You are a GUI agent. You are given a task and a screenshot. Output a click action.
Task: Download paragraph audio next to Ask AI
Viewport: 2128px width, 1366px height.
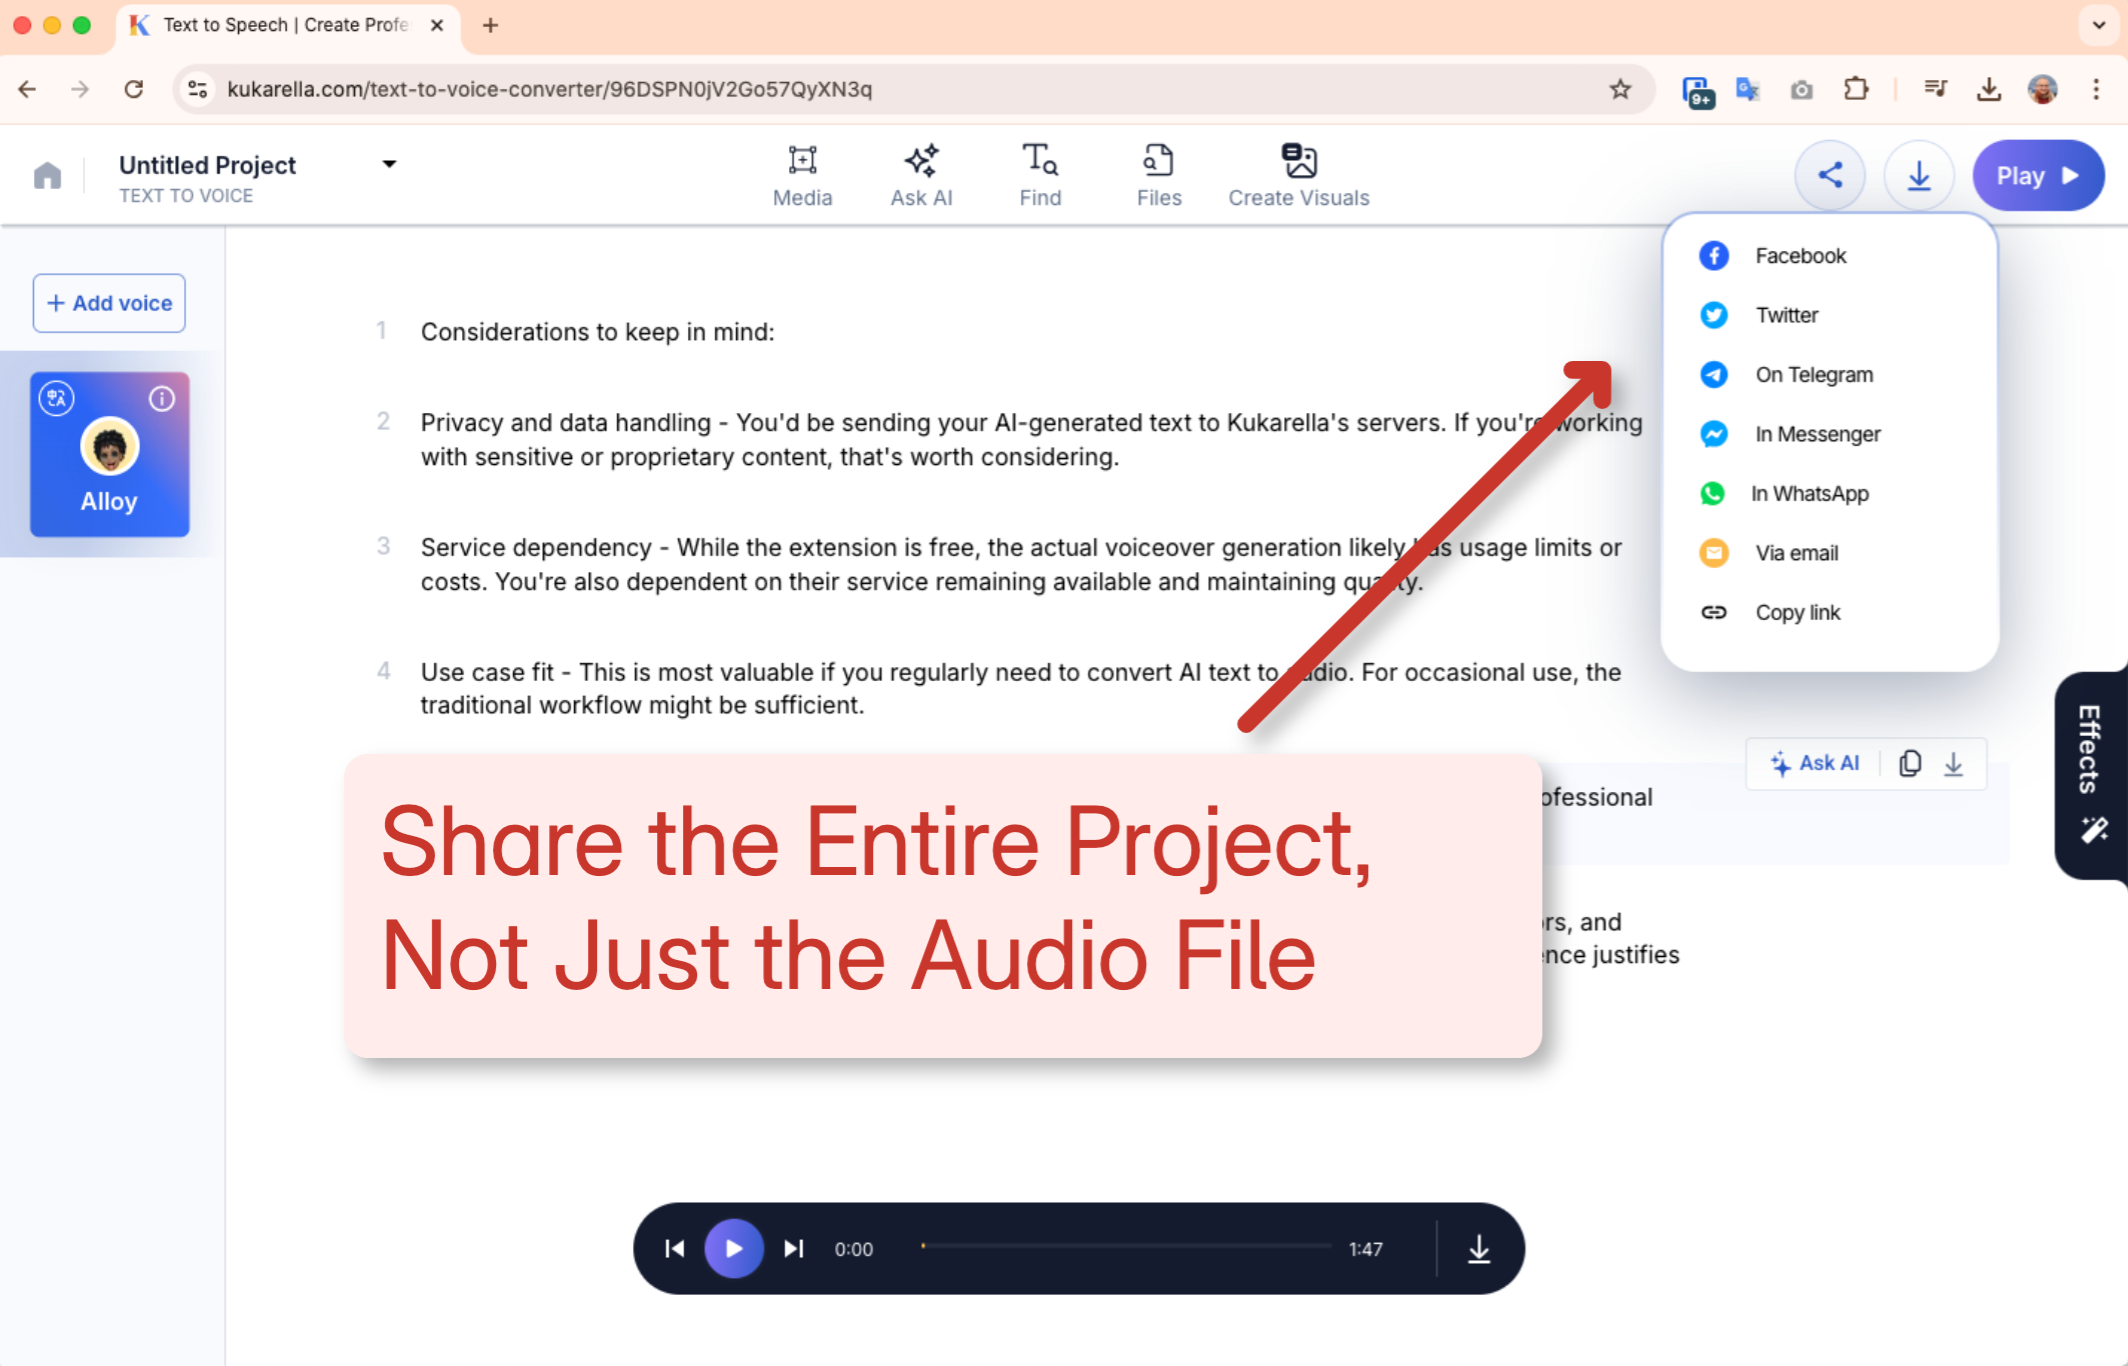point(1953,763)
